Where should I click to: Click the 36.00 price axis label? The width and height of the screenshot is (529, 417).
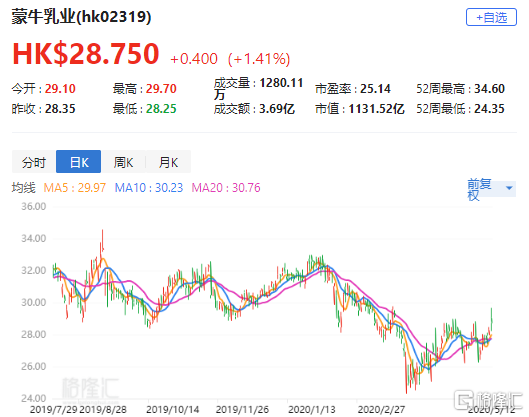click(x=33, y=206)
